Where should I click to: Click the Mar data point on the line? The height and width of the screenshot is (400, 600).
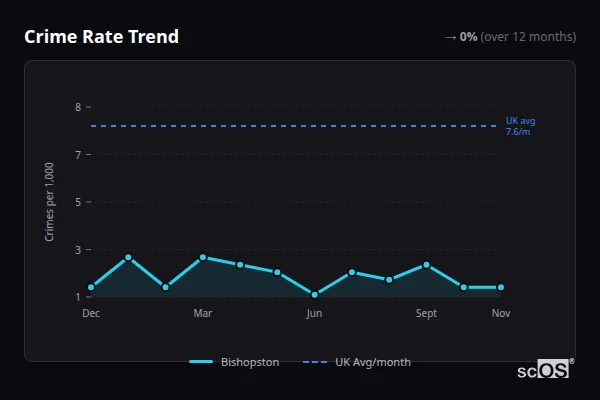click(x=203, y=257)
